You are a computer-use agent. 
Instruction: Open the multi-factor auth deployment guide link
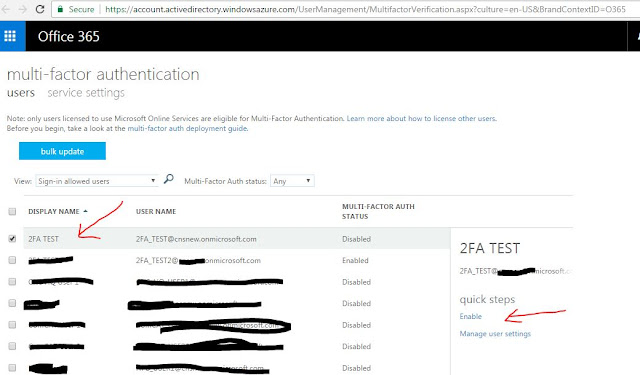point(187,129)
